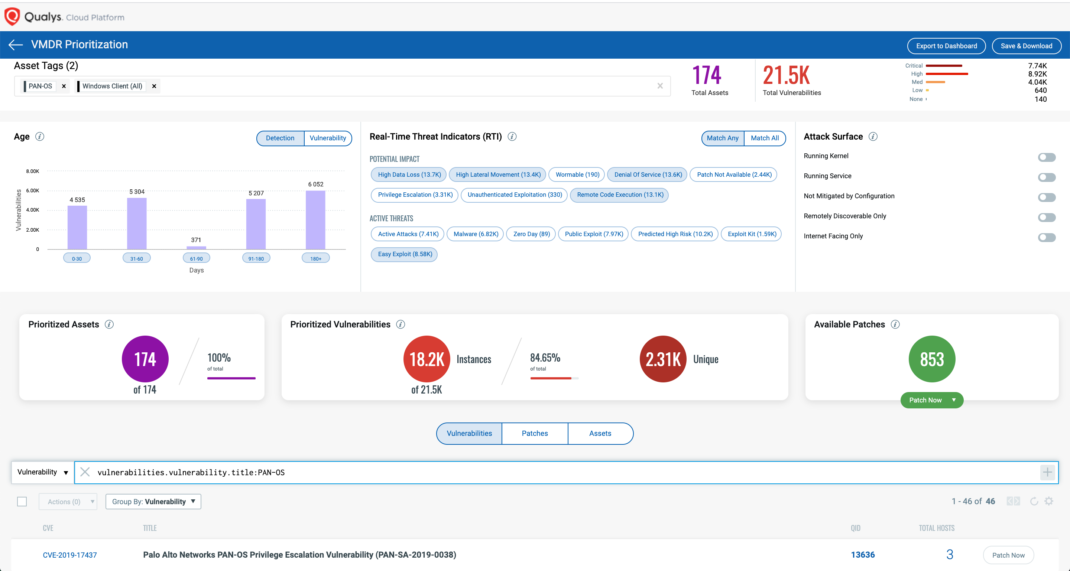Remove the Windows Client (All) tag

(x=154, y=87)
